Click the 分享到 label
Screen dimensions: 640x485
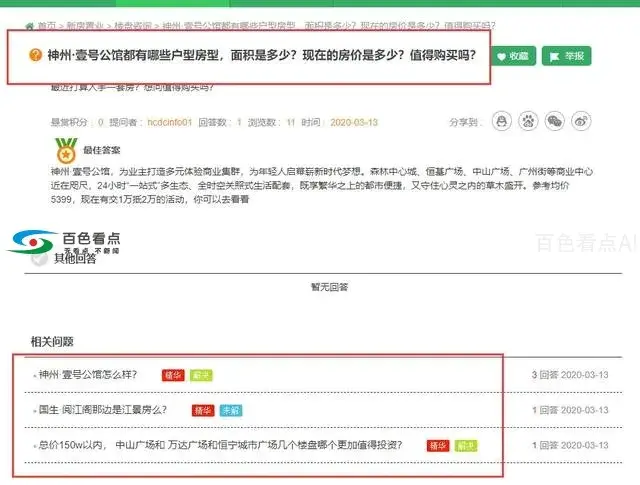pos(464,122)
